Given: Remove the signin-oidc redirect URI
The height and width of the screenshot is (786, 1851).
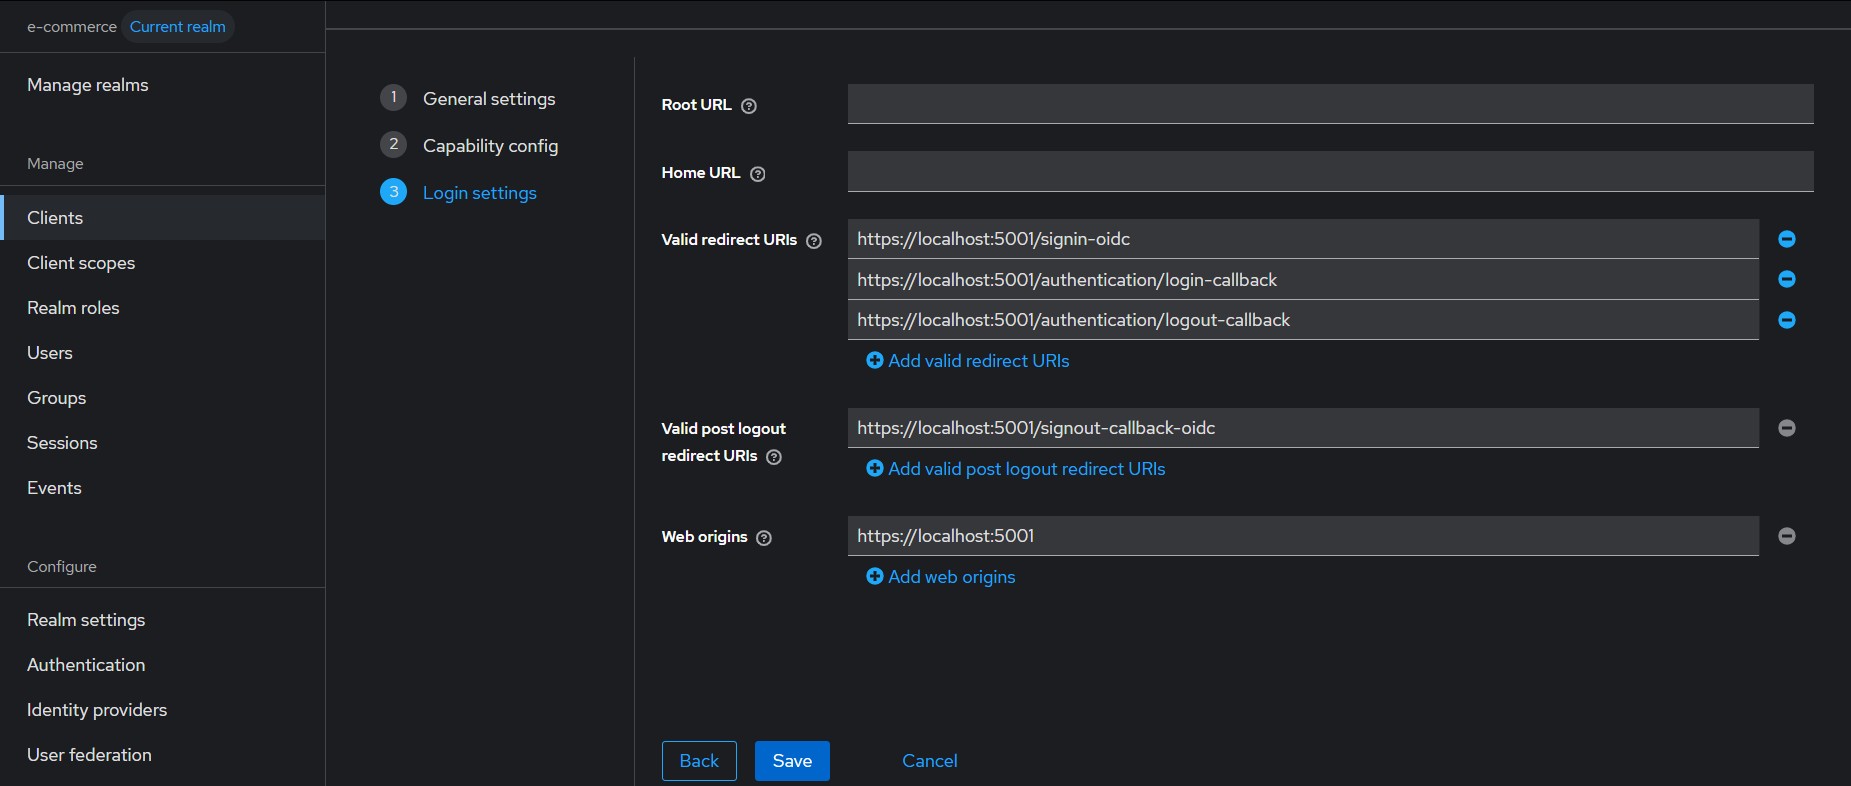Looking at the screenshot, I should coord(1786,239).
